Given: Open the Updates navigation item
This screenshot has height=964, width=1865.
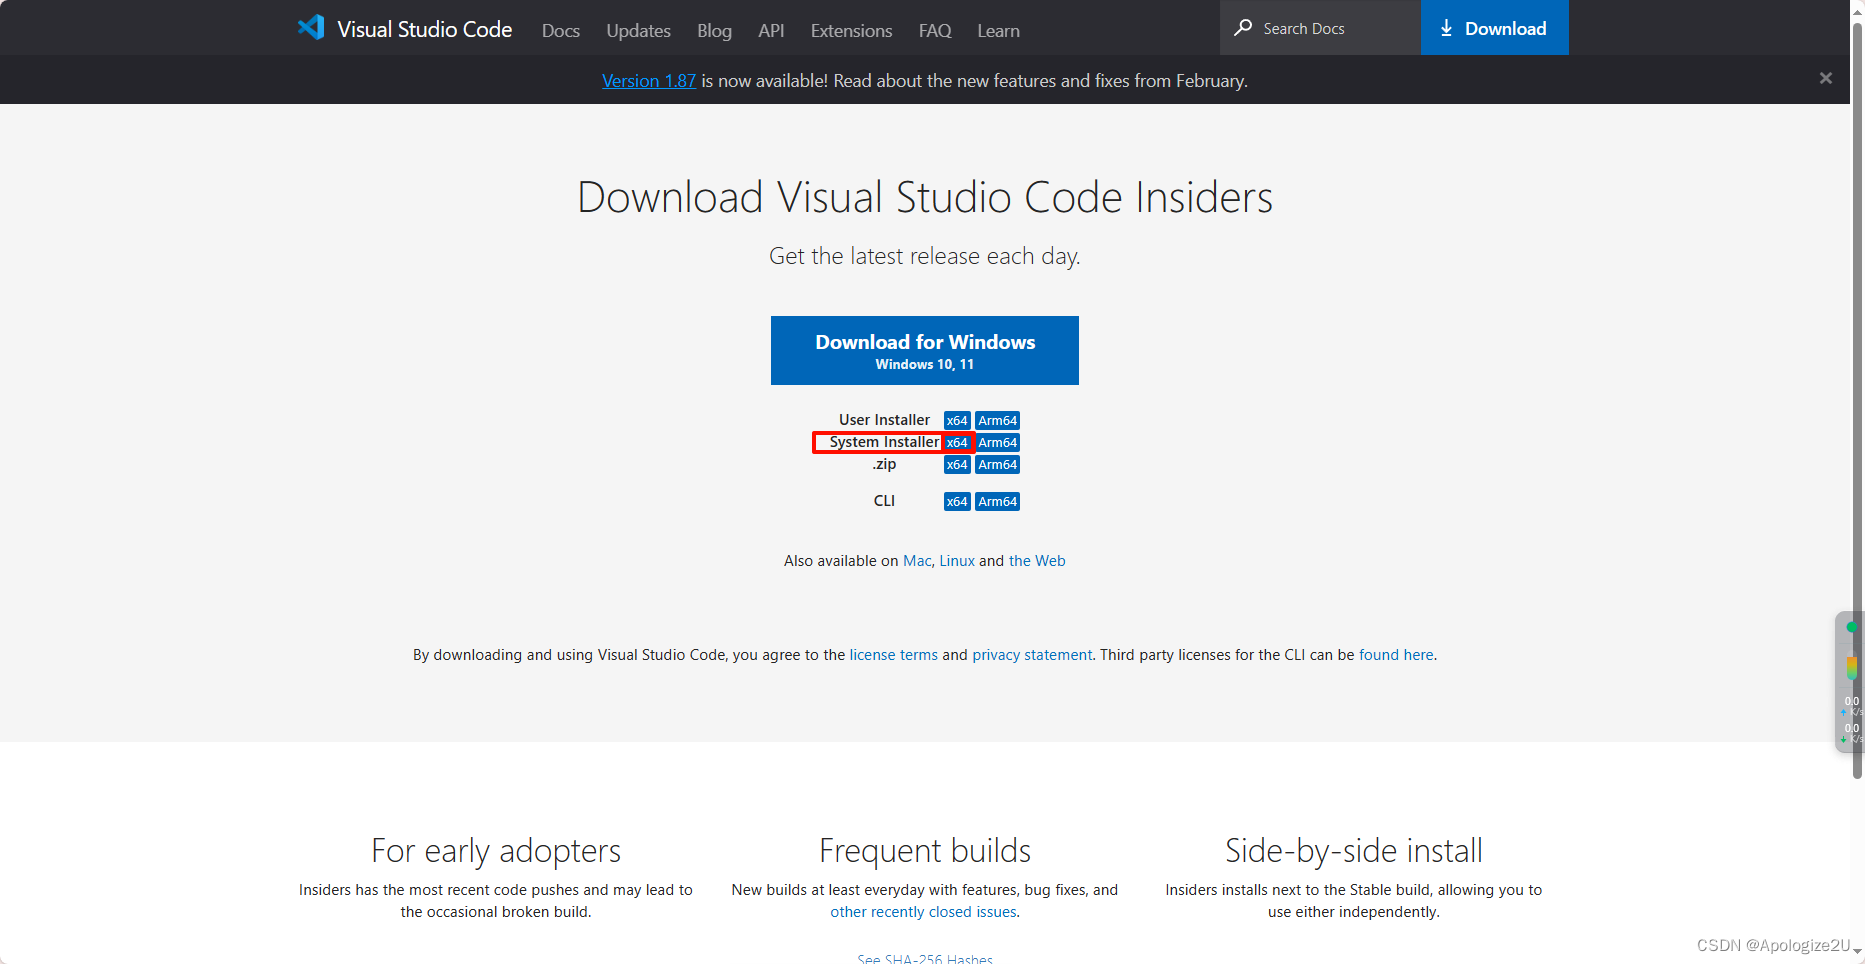Looking at the screenshot, I should pyautogui.click(x=638, y=31).
